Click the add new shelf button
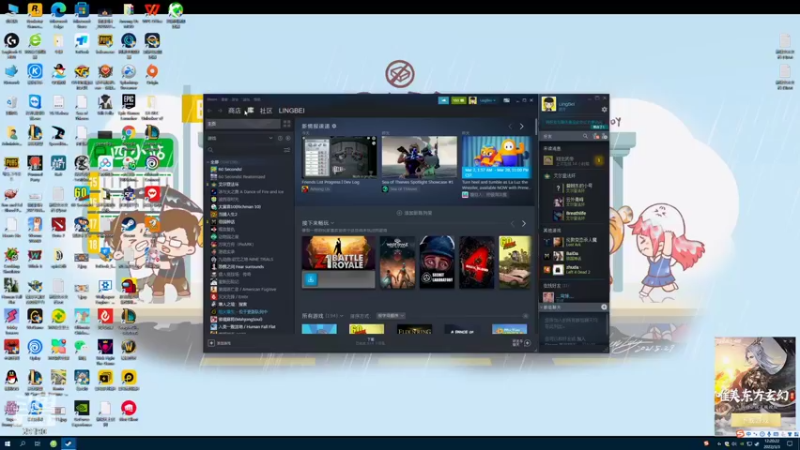This screenshot has height=450, width=800. [x=415, y=213]
